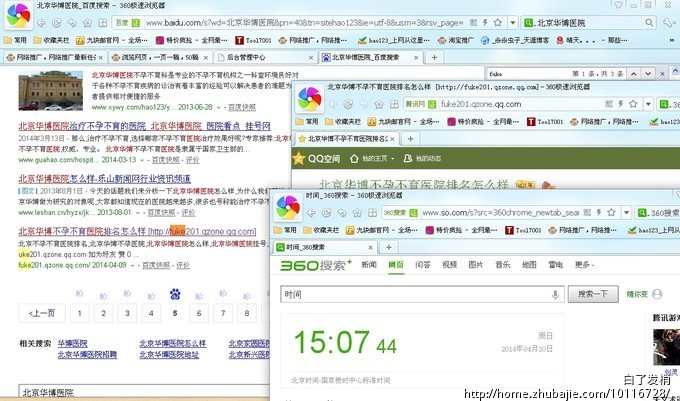
Task: Click the user avatar icon beside 随你变
Action: tap(657, 294)
